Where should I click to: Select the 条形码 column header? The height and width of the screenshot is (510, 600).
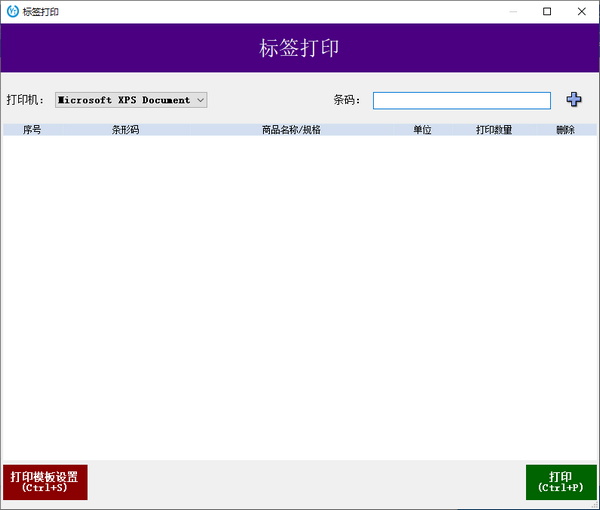pos(125,130)
